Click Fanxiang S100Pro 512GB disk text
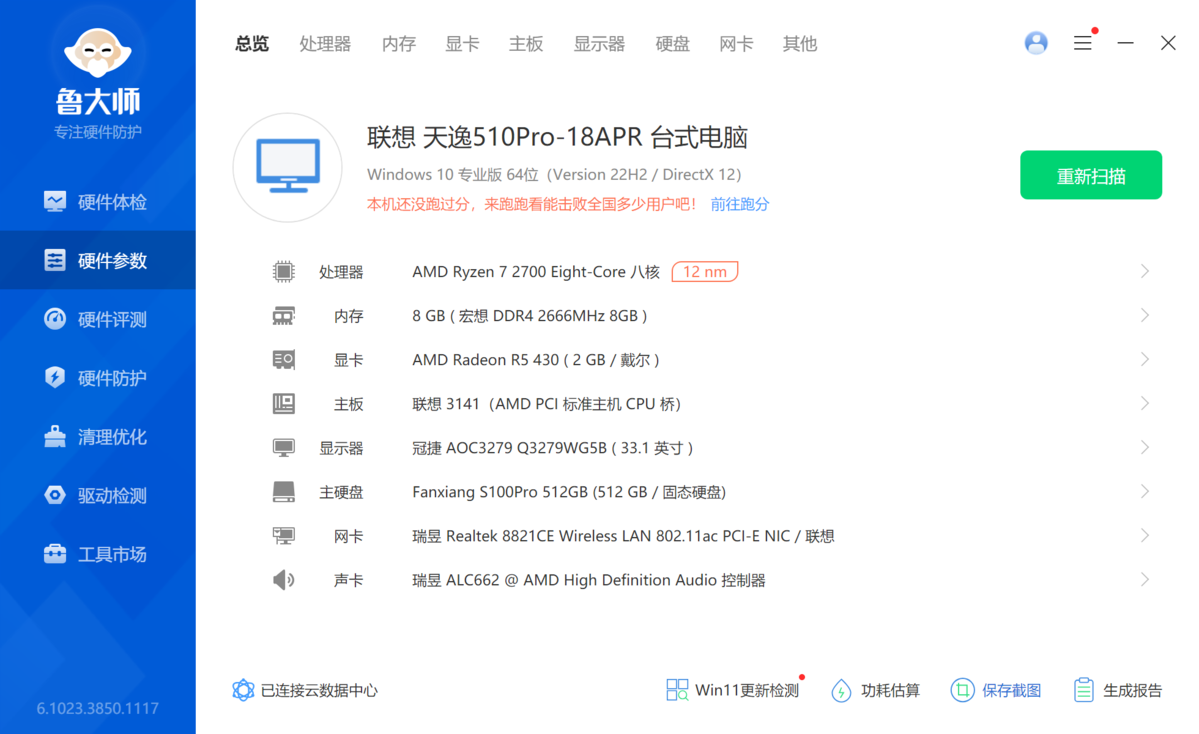Image resolution: width=1199 pixels, height=734 pixels. click(569, 492)
